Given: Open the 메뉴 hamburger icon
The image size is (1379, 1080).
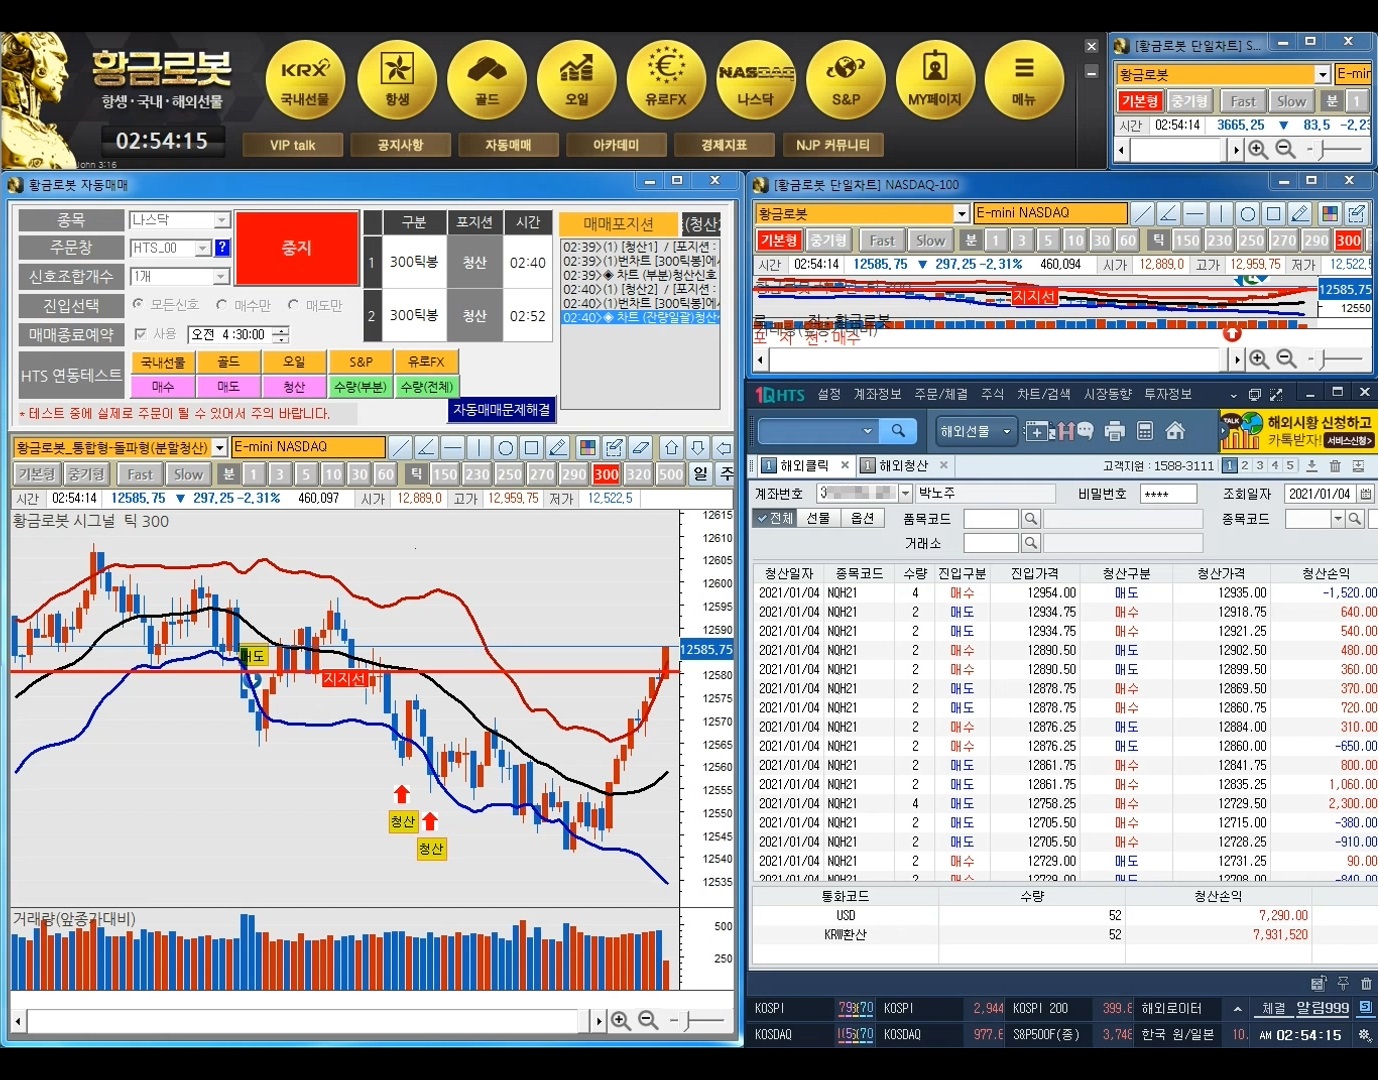Looking at the screenshot, I should 1024,81.
